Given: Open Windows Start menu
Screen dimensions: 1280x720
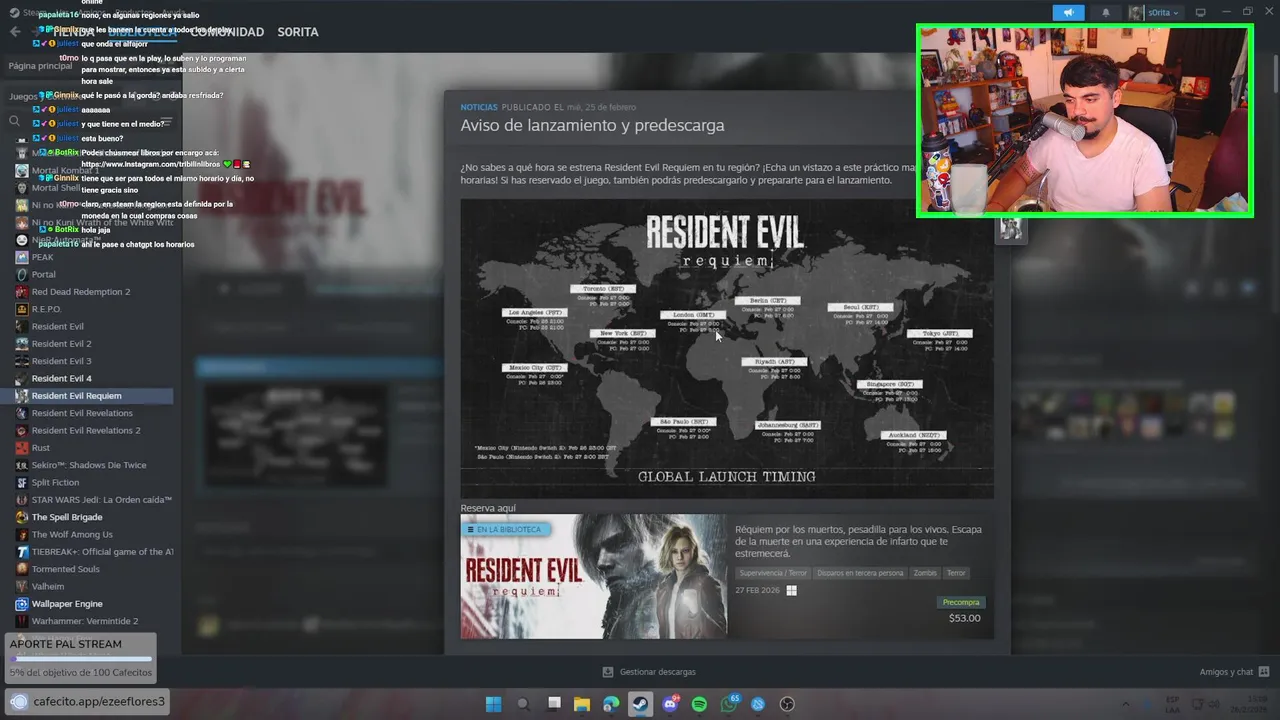Looking at the screenshot, I should pos(493,704).
